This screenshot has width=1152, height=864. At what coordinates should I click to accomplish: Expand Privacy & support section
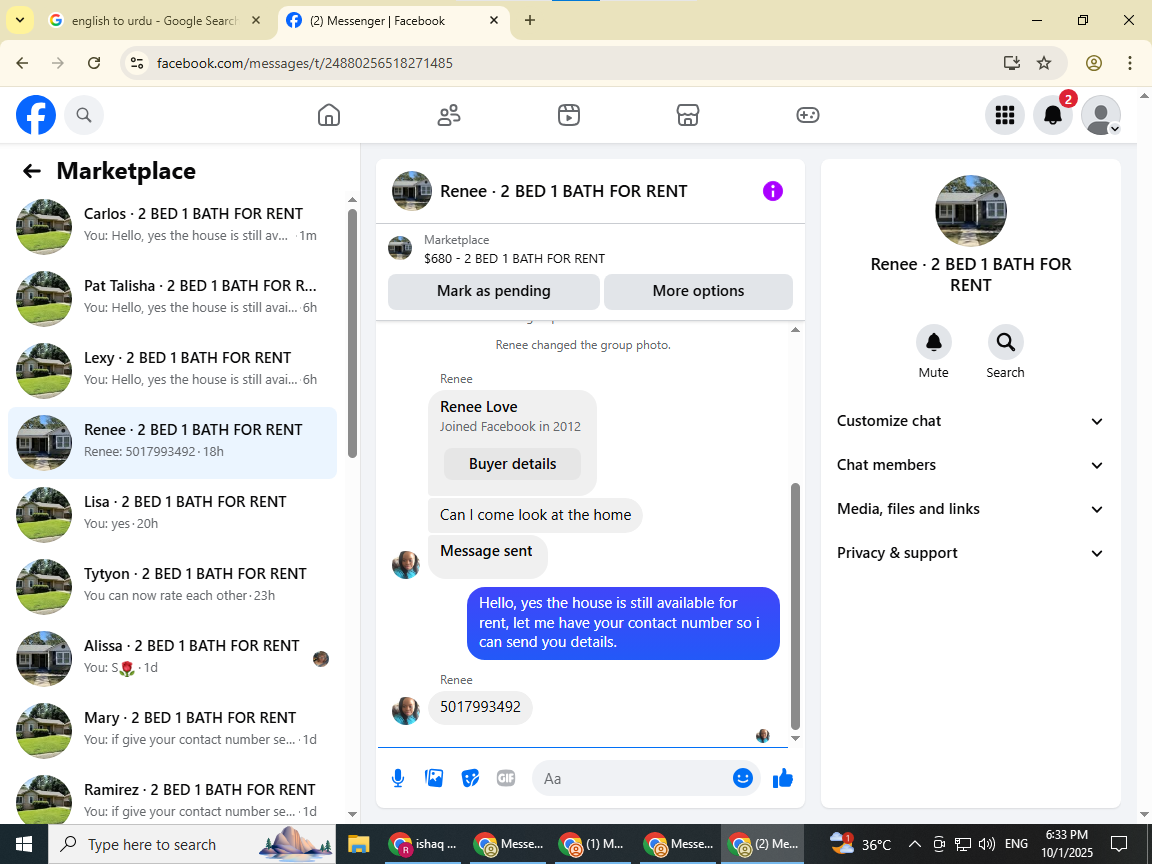(970, 553)
